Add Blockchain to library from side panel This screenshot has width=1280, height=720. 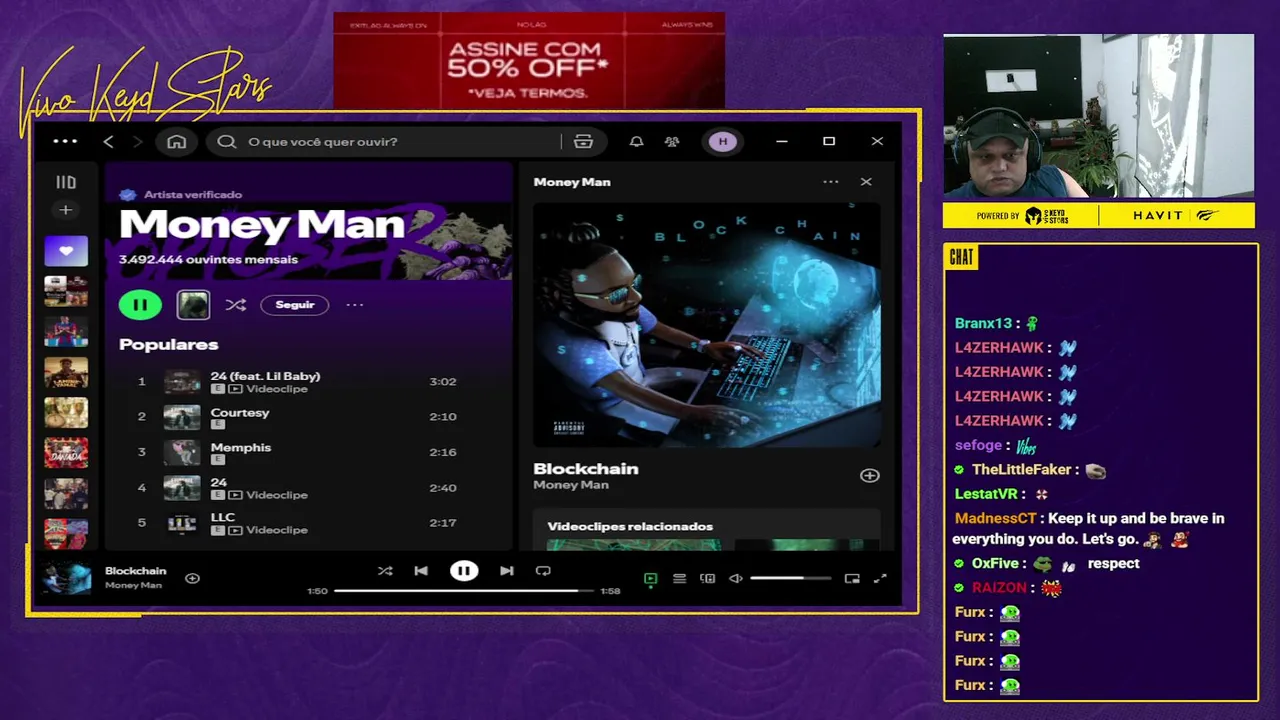[870, 476]
